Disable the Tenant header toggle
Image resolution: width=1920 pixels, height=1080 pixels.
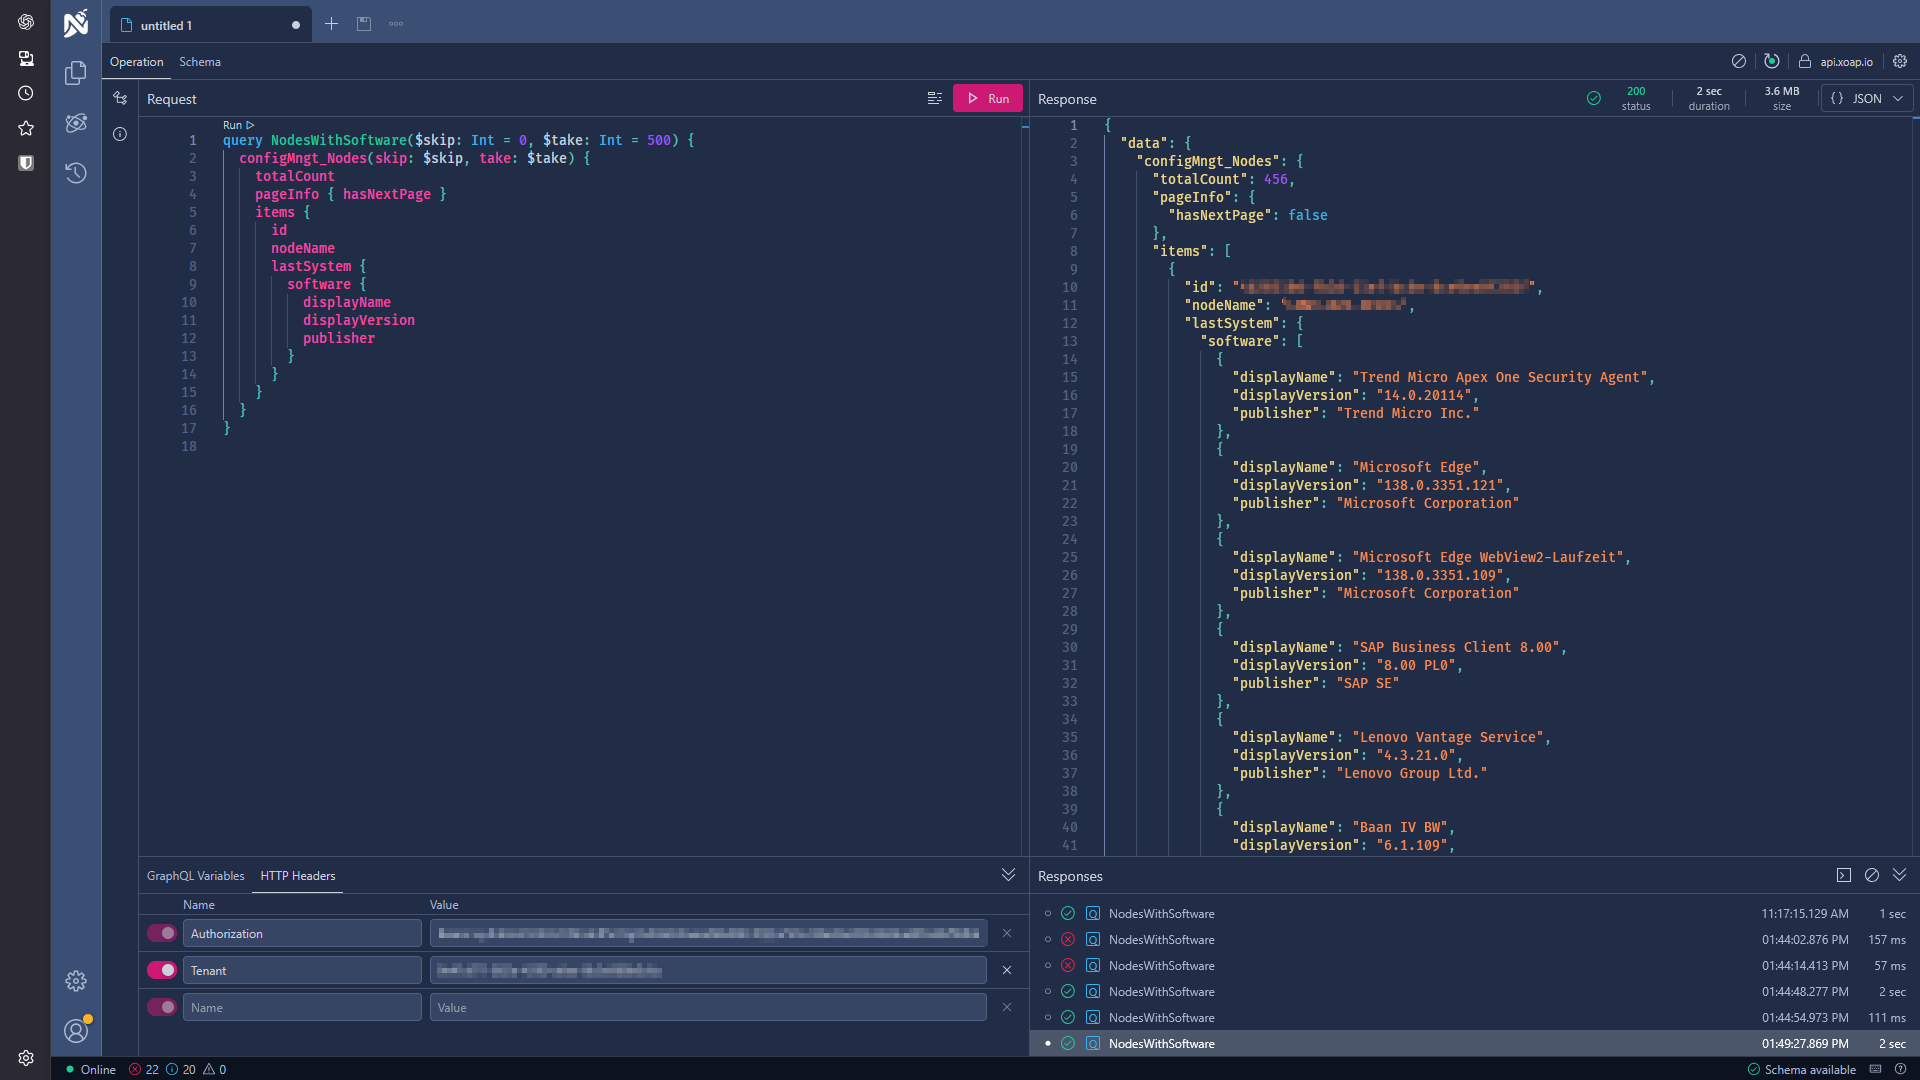(161, 970)
